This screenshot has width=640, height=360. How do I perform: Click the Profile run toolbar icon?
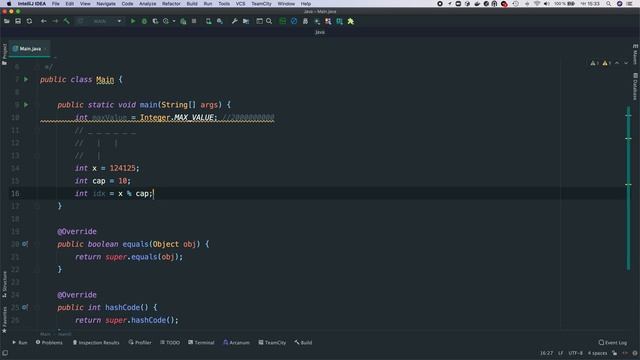click(166, 21)
